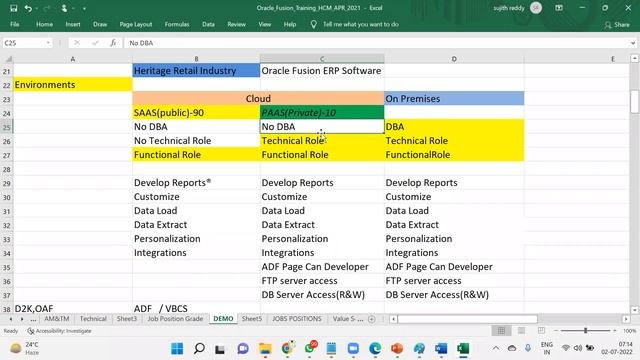Image resolution: width=640 pixels, height=360 pixels.
Task: Switch to the Sheet3 sheet tab
Action: tap(127, 319)
